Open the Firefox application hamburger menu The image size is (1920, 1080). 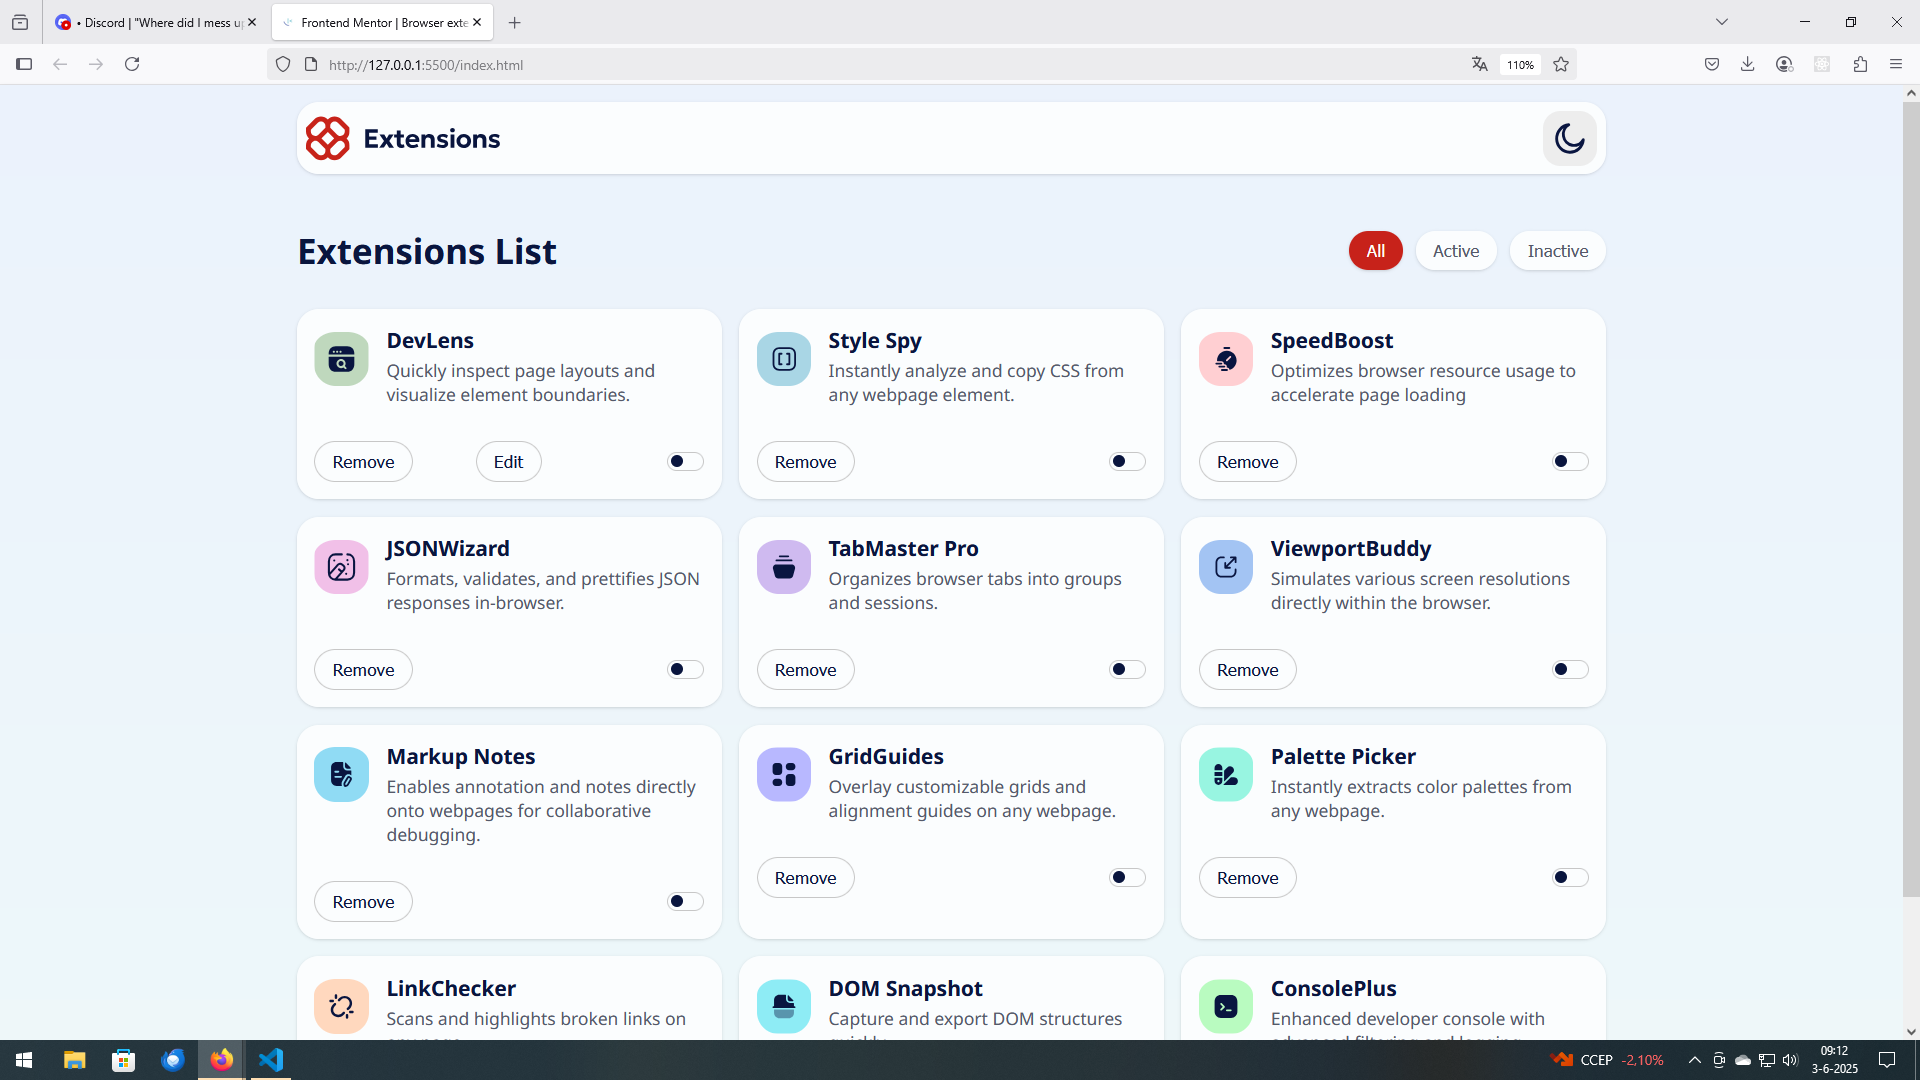(x=1895, y=65)
